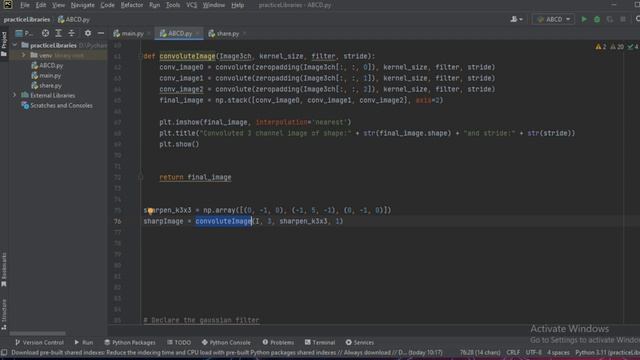Open the File menu
This screenshot has width=640, height=360.
(x=25, y=5)
